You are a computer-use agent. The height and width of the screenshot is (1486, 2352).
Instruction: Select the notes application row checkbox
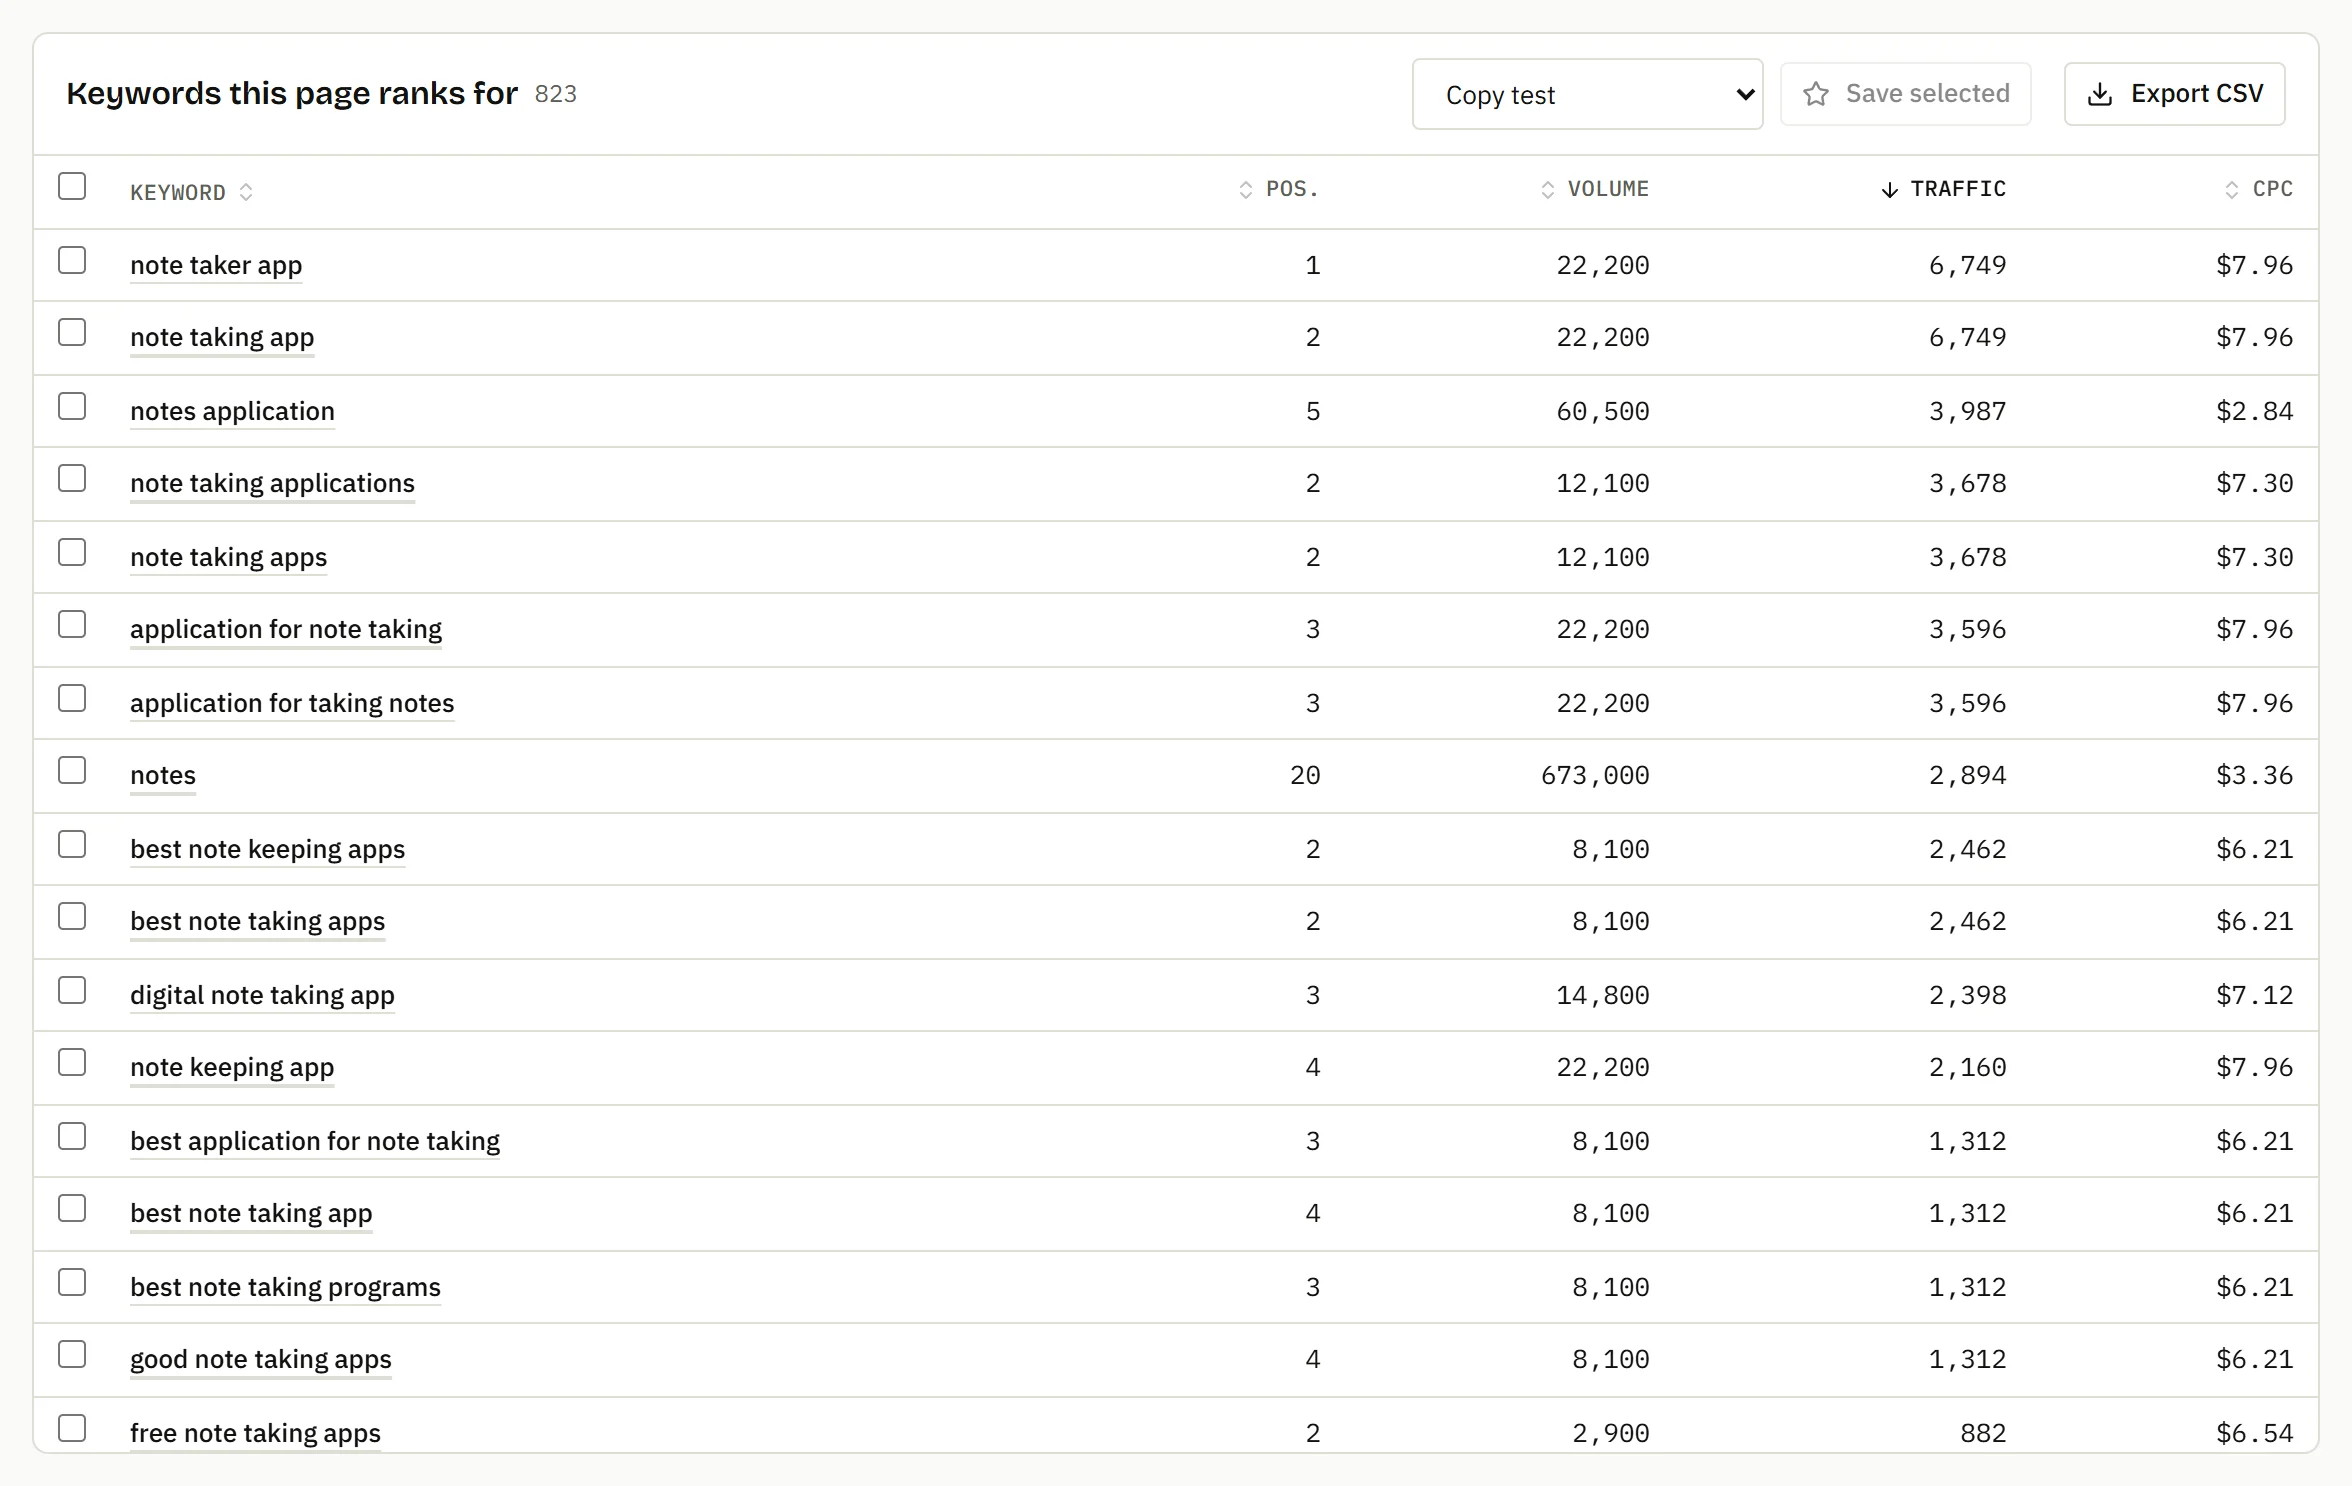coord(72,407)
